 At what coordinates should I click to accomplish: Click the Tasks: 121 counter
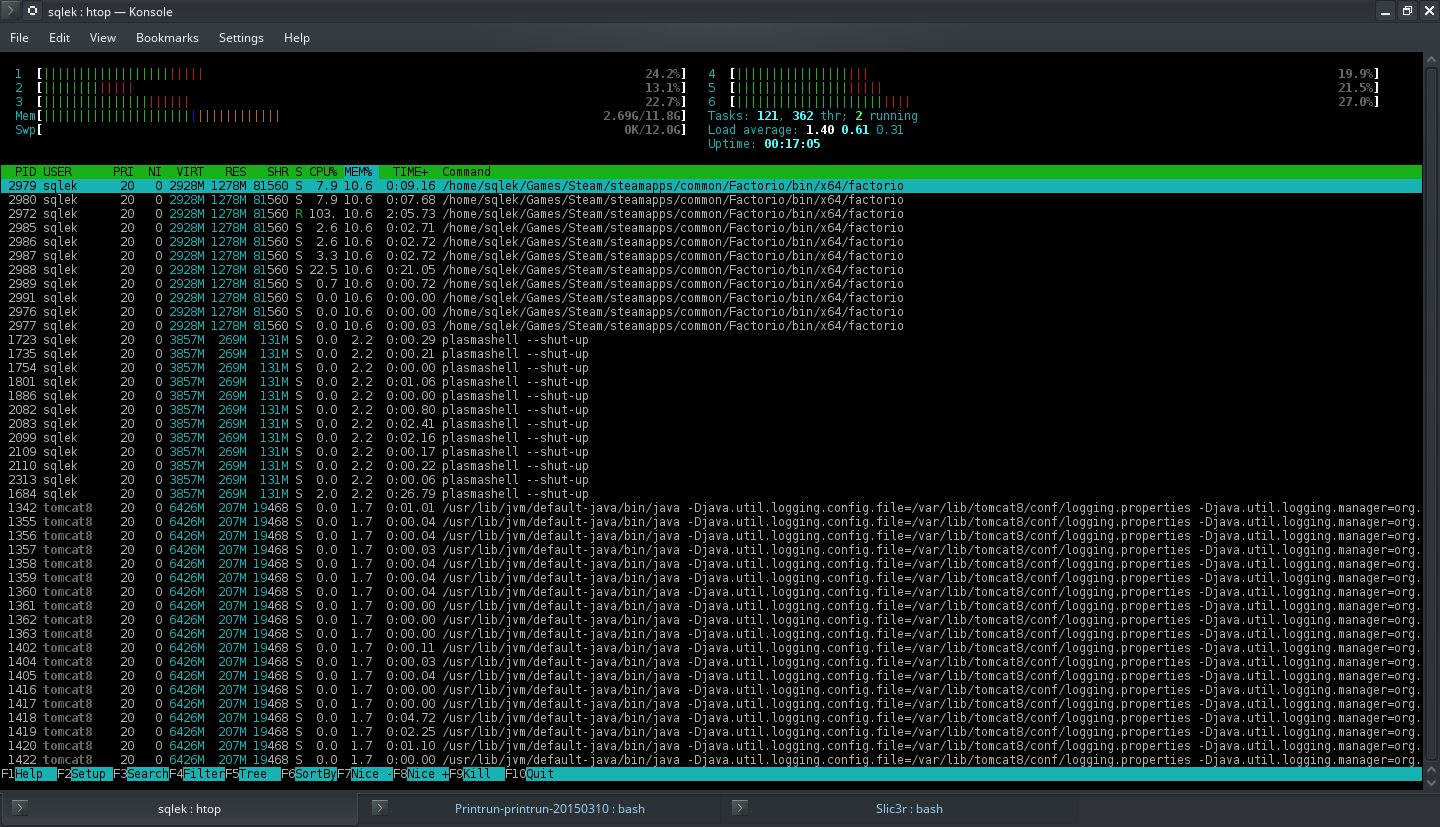[x=743, y=116]
